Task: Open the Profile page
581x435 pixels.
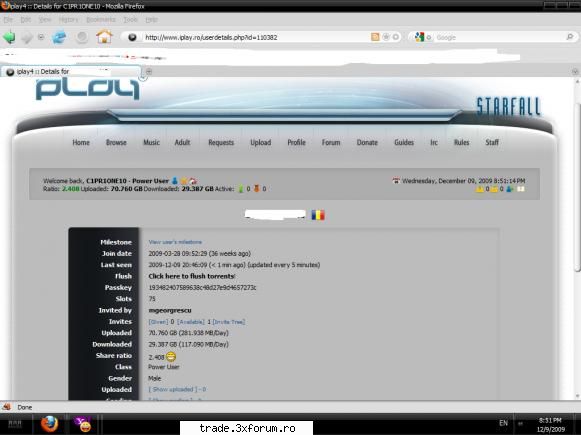Action: (296, 142)
